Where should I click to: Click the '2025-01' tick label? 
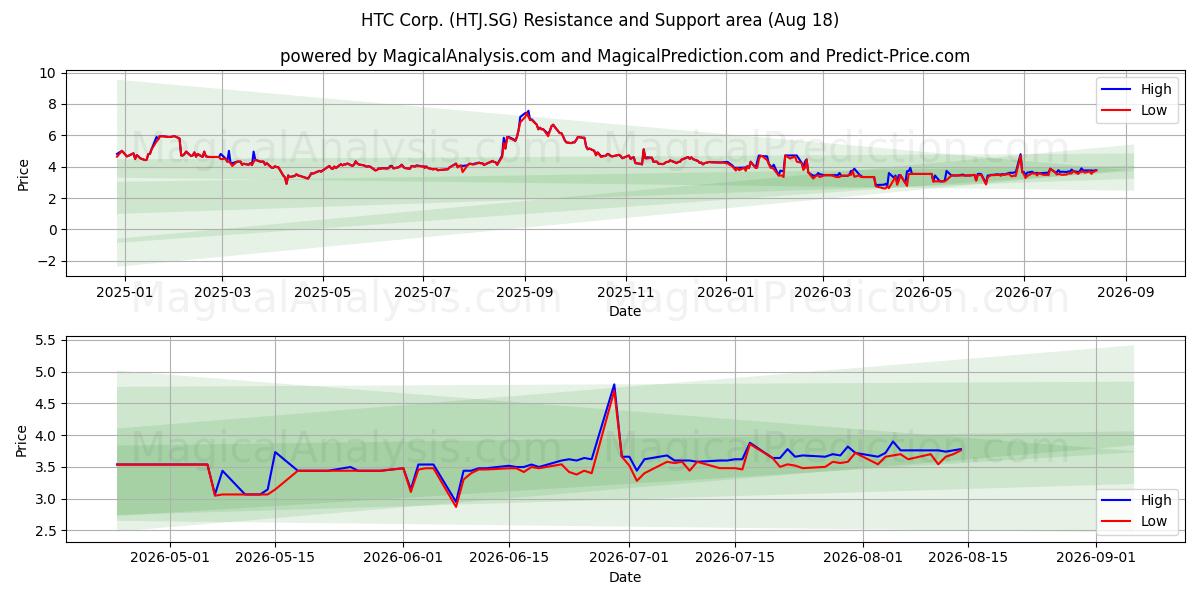125,293
